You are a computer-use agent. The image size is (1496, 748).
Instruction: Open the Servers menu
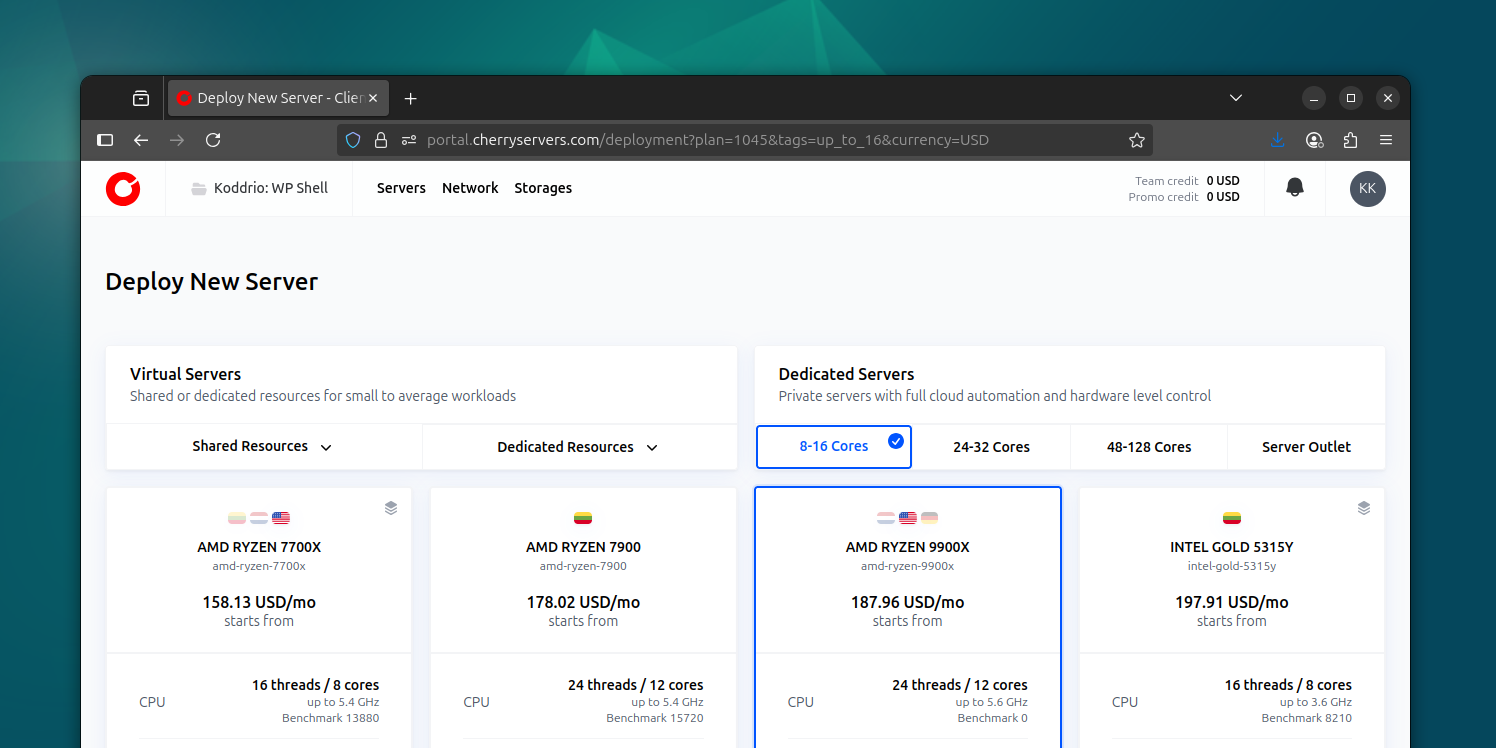coord(401,188)
